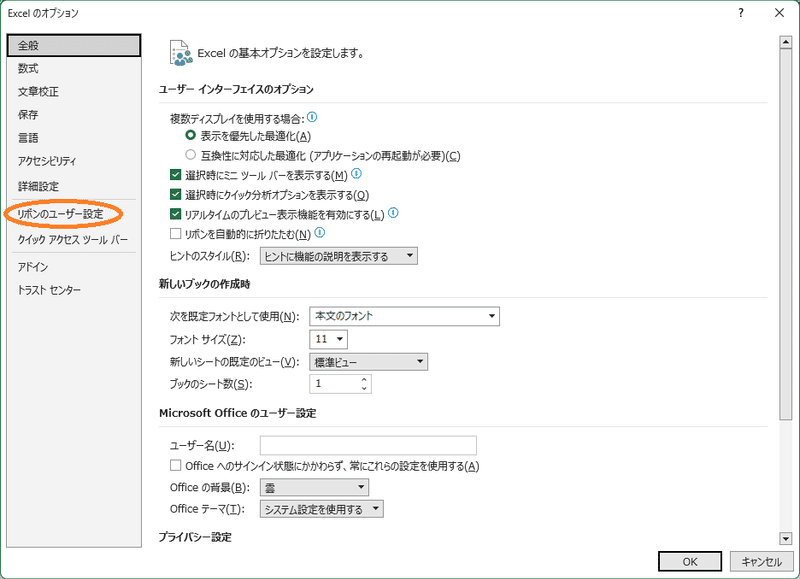Click the ユーザー名 input field

click(368, 445)
